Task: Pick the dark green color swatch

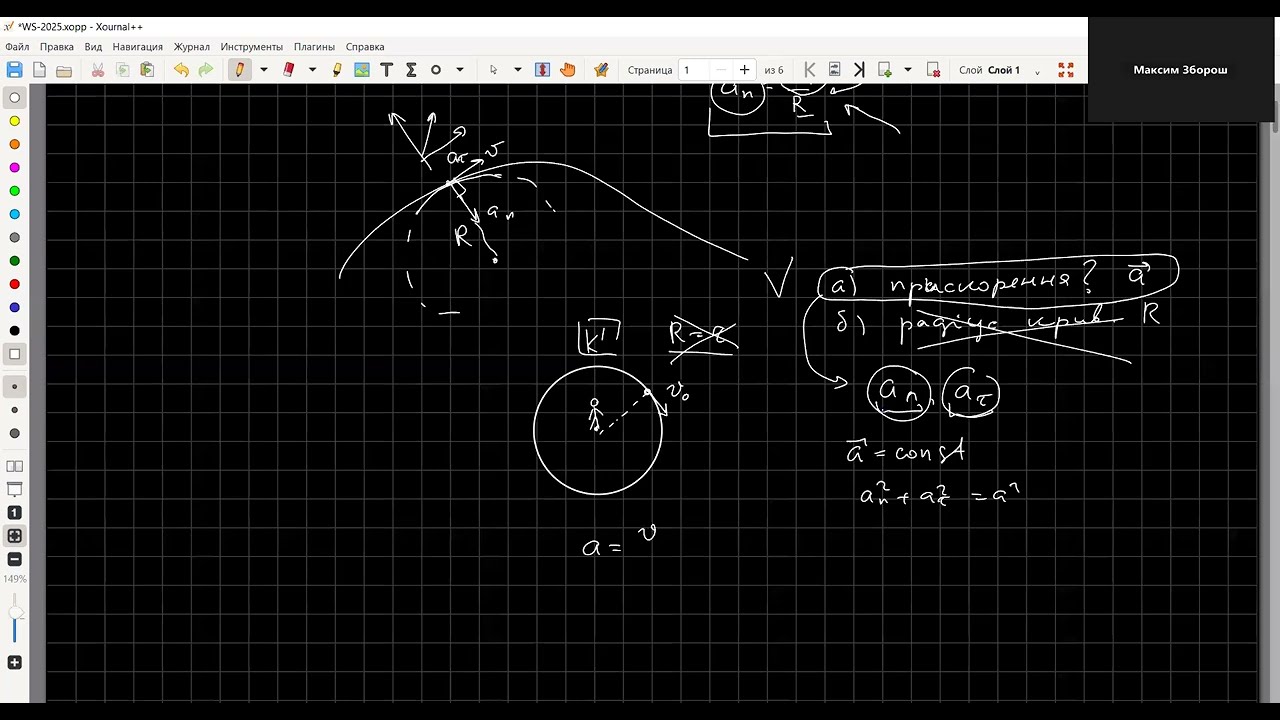Action: click(x=14, y=261)
